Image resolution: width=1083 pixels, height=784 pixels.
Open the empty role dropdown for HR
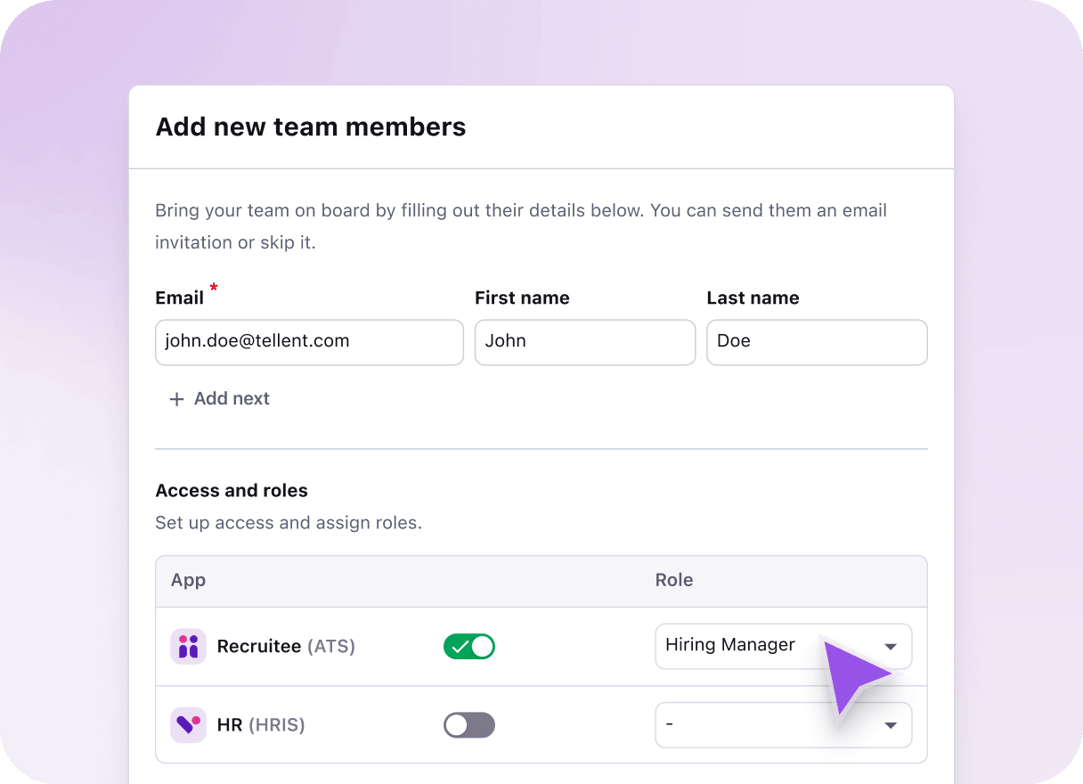tap(783, 724)
